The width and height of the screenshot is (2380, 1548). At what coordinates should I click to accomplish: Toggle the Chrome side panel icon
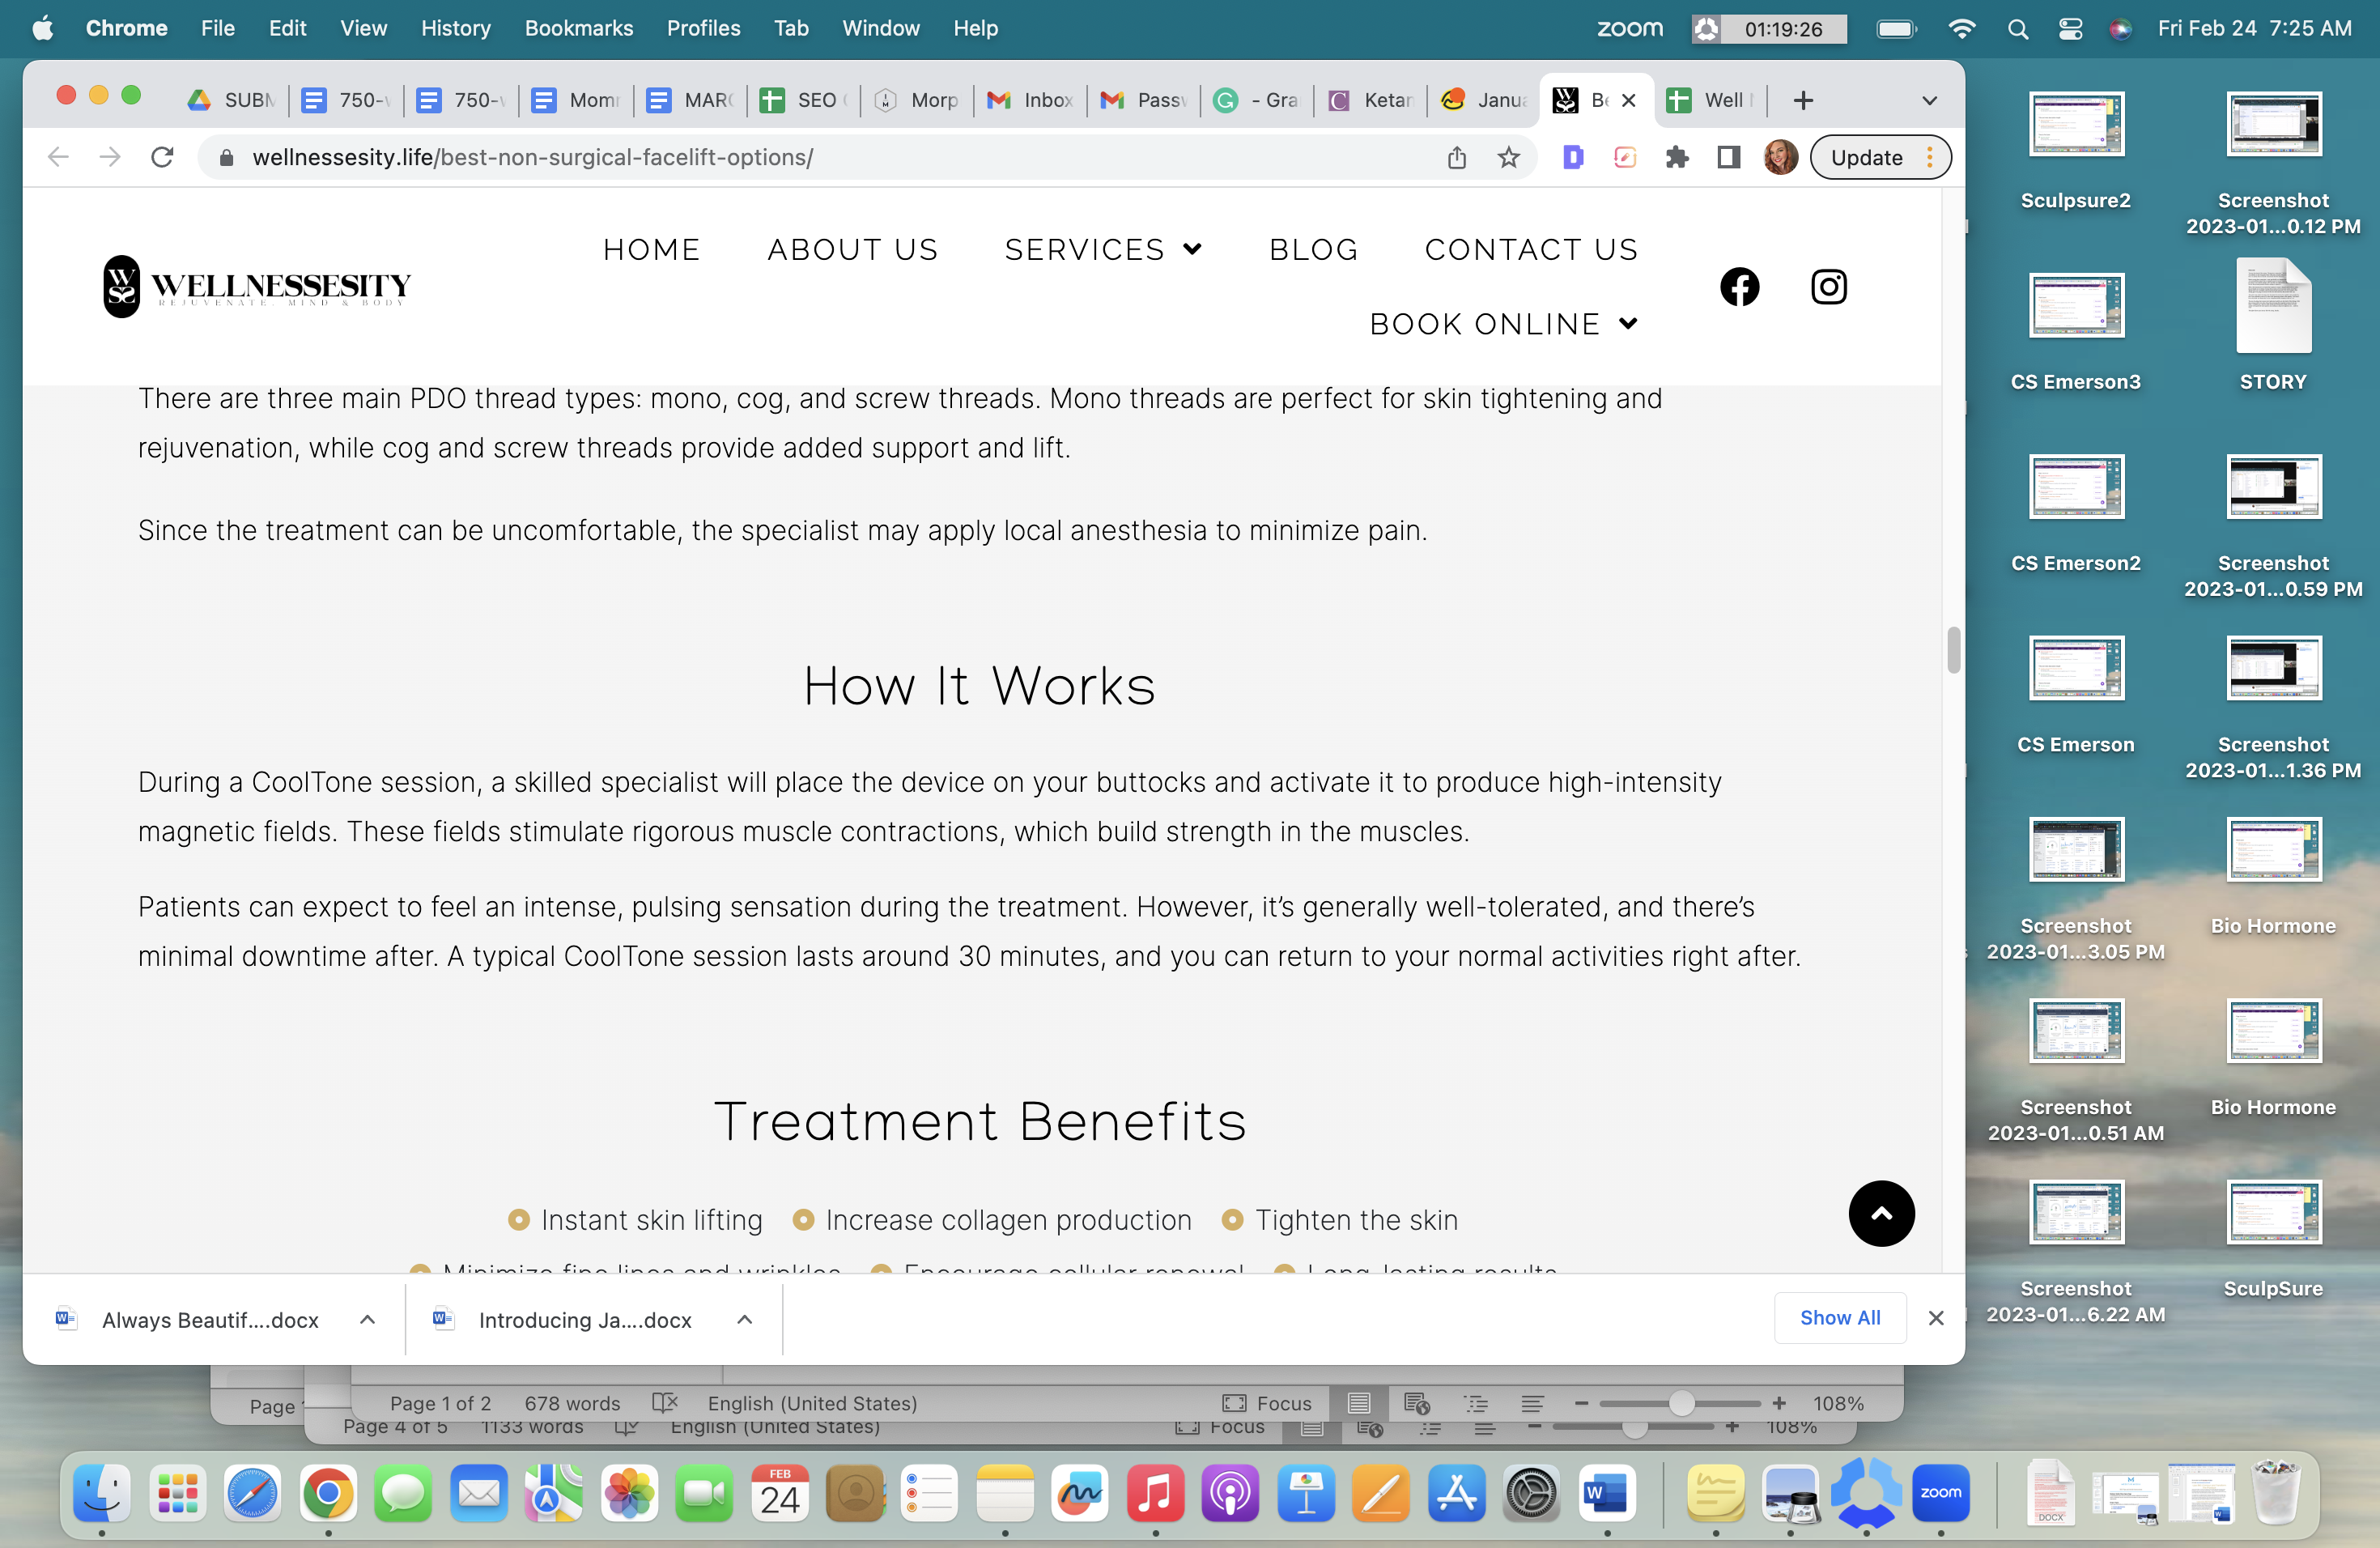[1728, 157]
